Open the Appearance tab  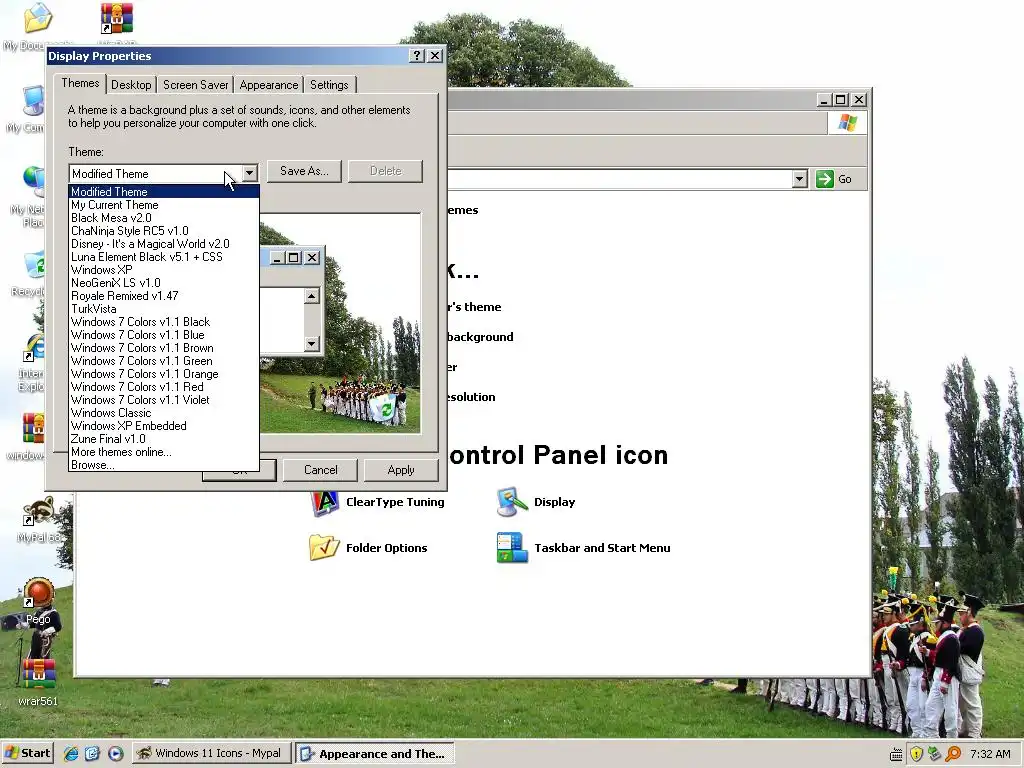pyautogui.click(x=268, y=85)
